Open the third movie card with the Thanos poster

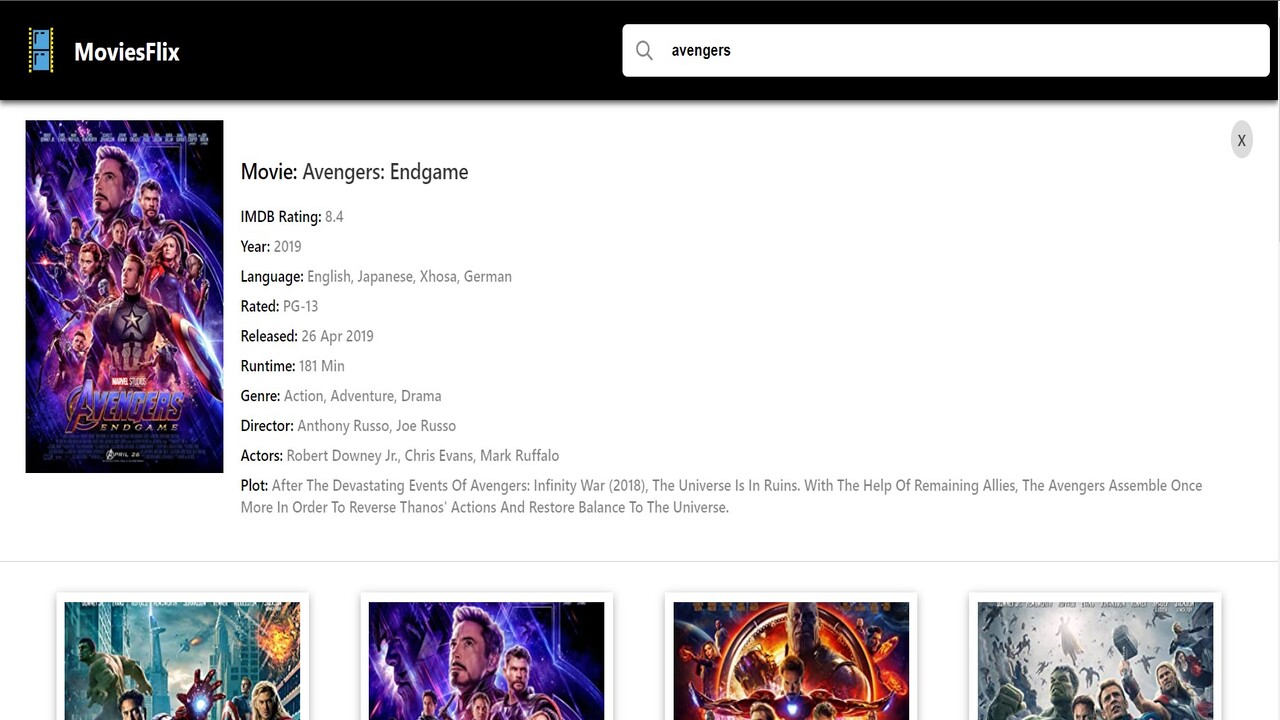pyautogui.click(x=791, y=656)
